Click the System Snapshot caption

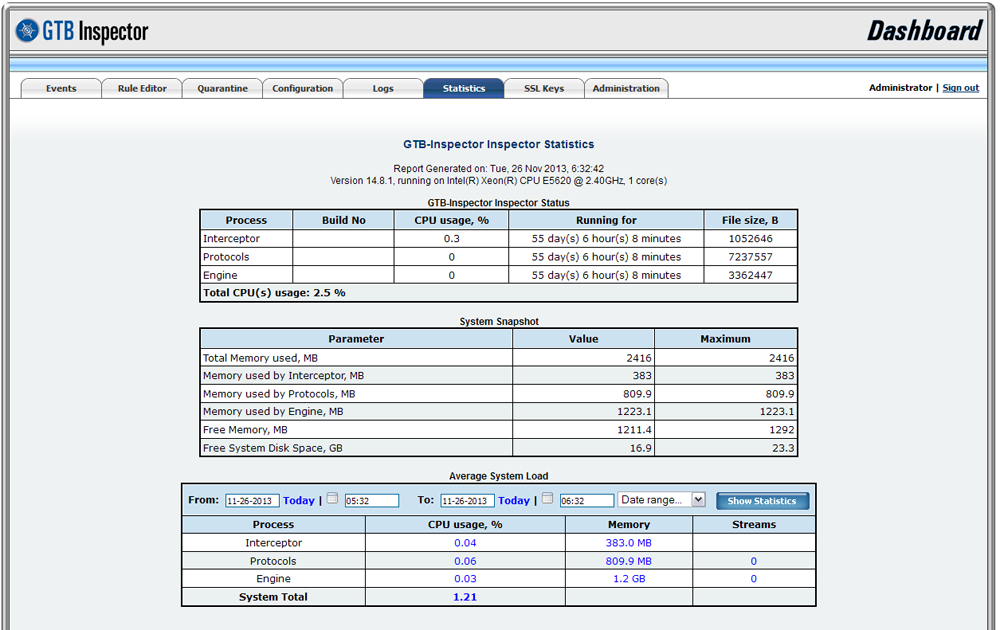499,322
